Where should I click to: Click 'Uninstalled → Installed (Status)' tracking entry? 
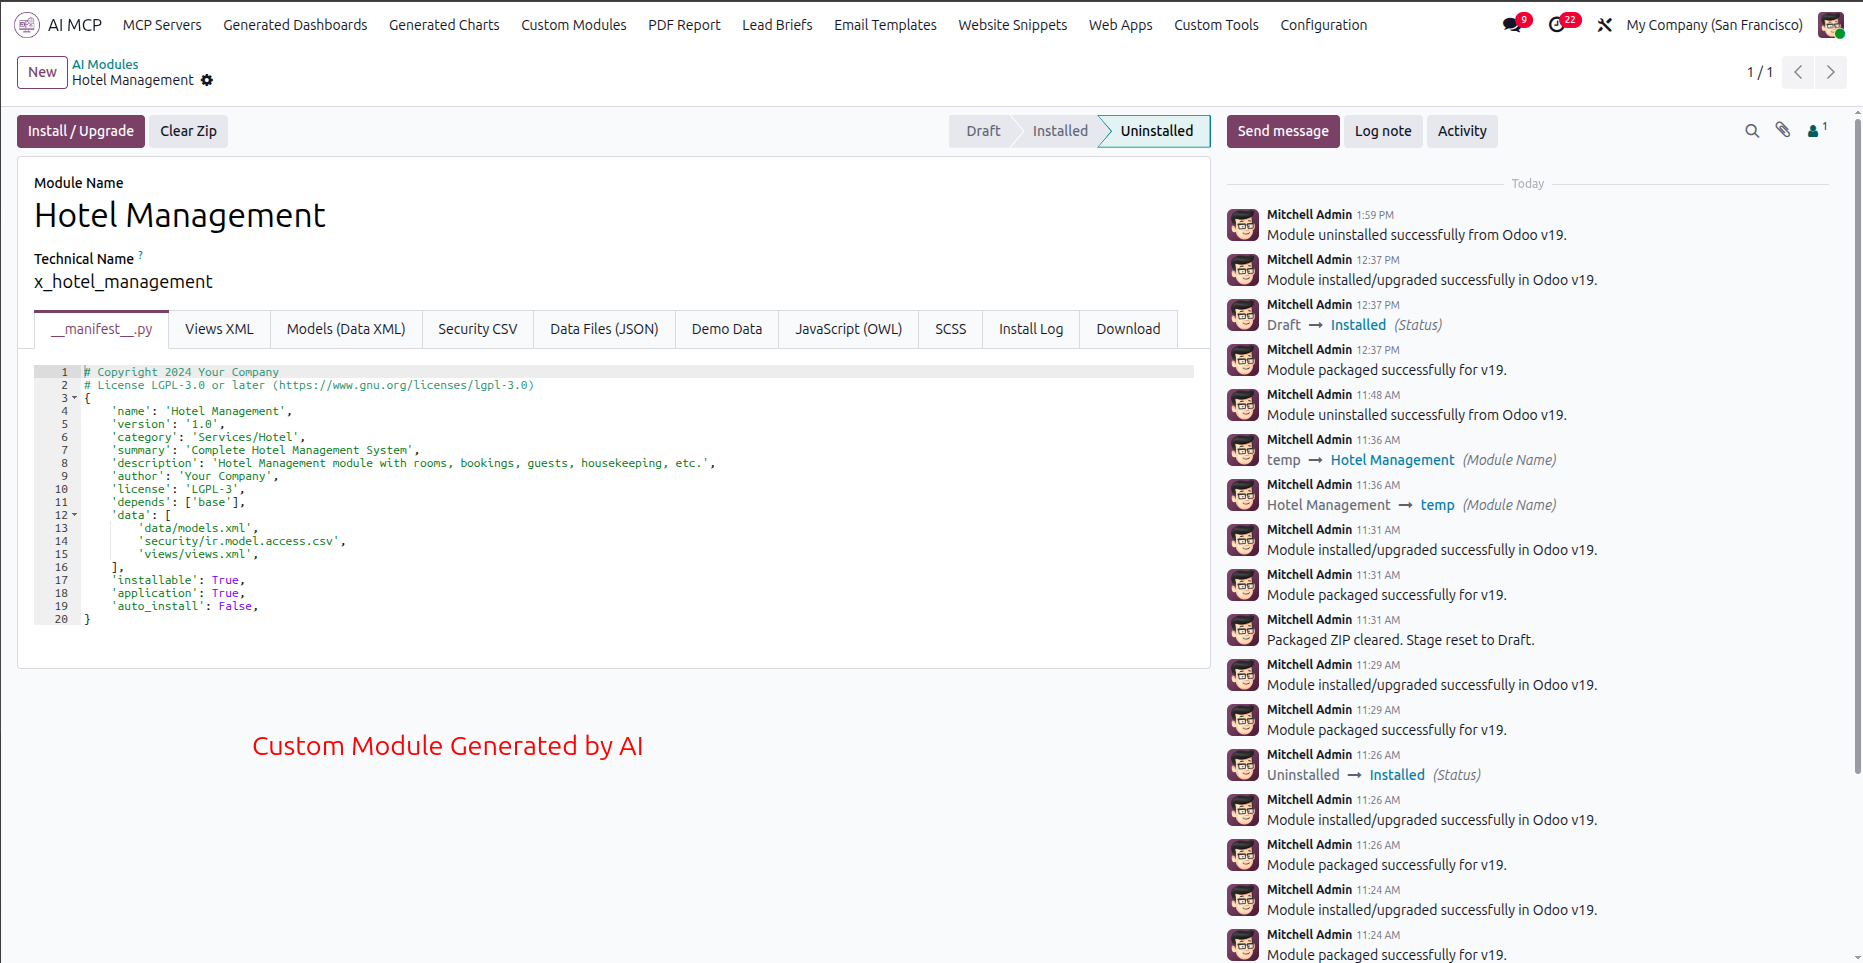pos(1373,775)
